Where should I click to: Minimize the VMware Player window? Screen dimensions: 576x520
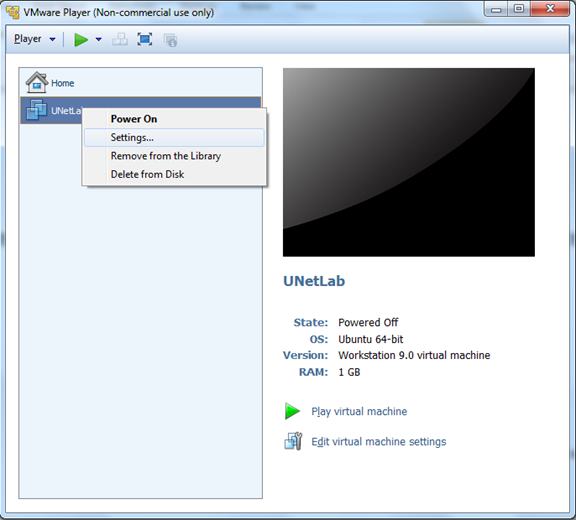click(x=496, y=9)
